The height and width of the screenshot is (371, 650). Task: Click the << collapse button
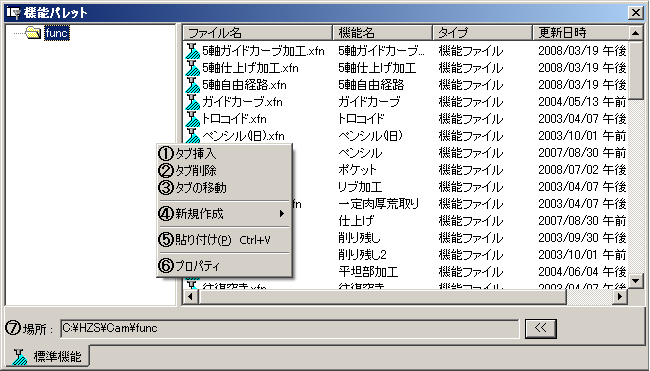click(x=541, y=328)
